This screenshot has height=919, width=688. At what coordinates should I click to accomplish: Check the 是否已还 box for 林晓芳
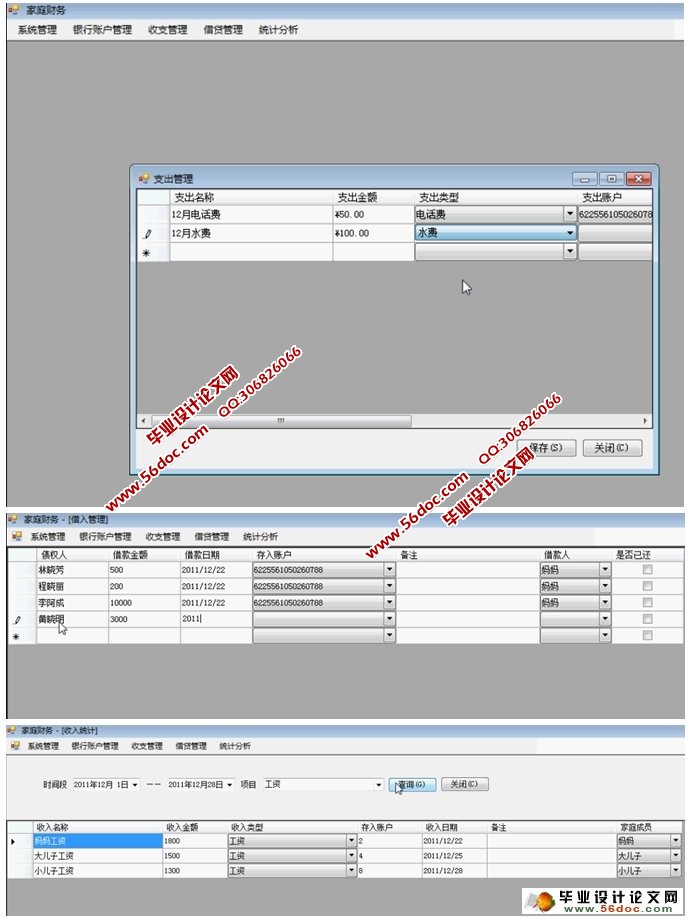click(647, 569)
